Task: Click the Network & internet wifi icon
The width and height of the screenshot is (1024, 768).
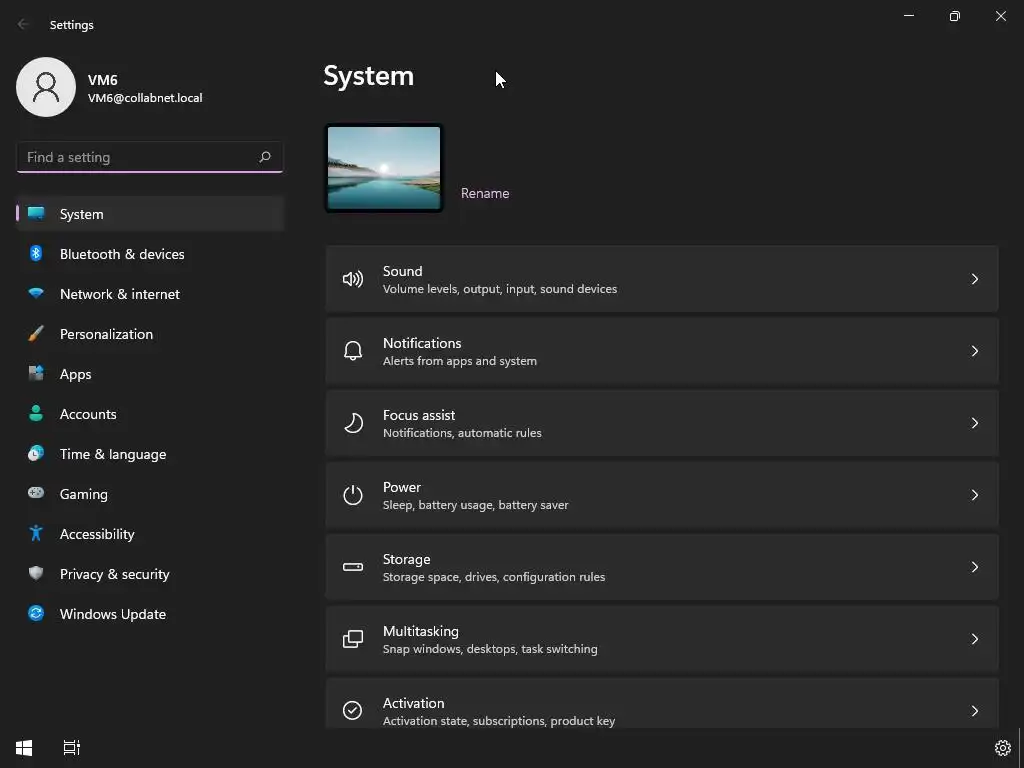Action: pyautogui.click(x=36, y=294)
